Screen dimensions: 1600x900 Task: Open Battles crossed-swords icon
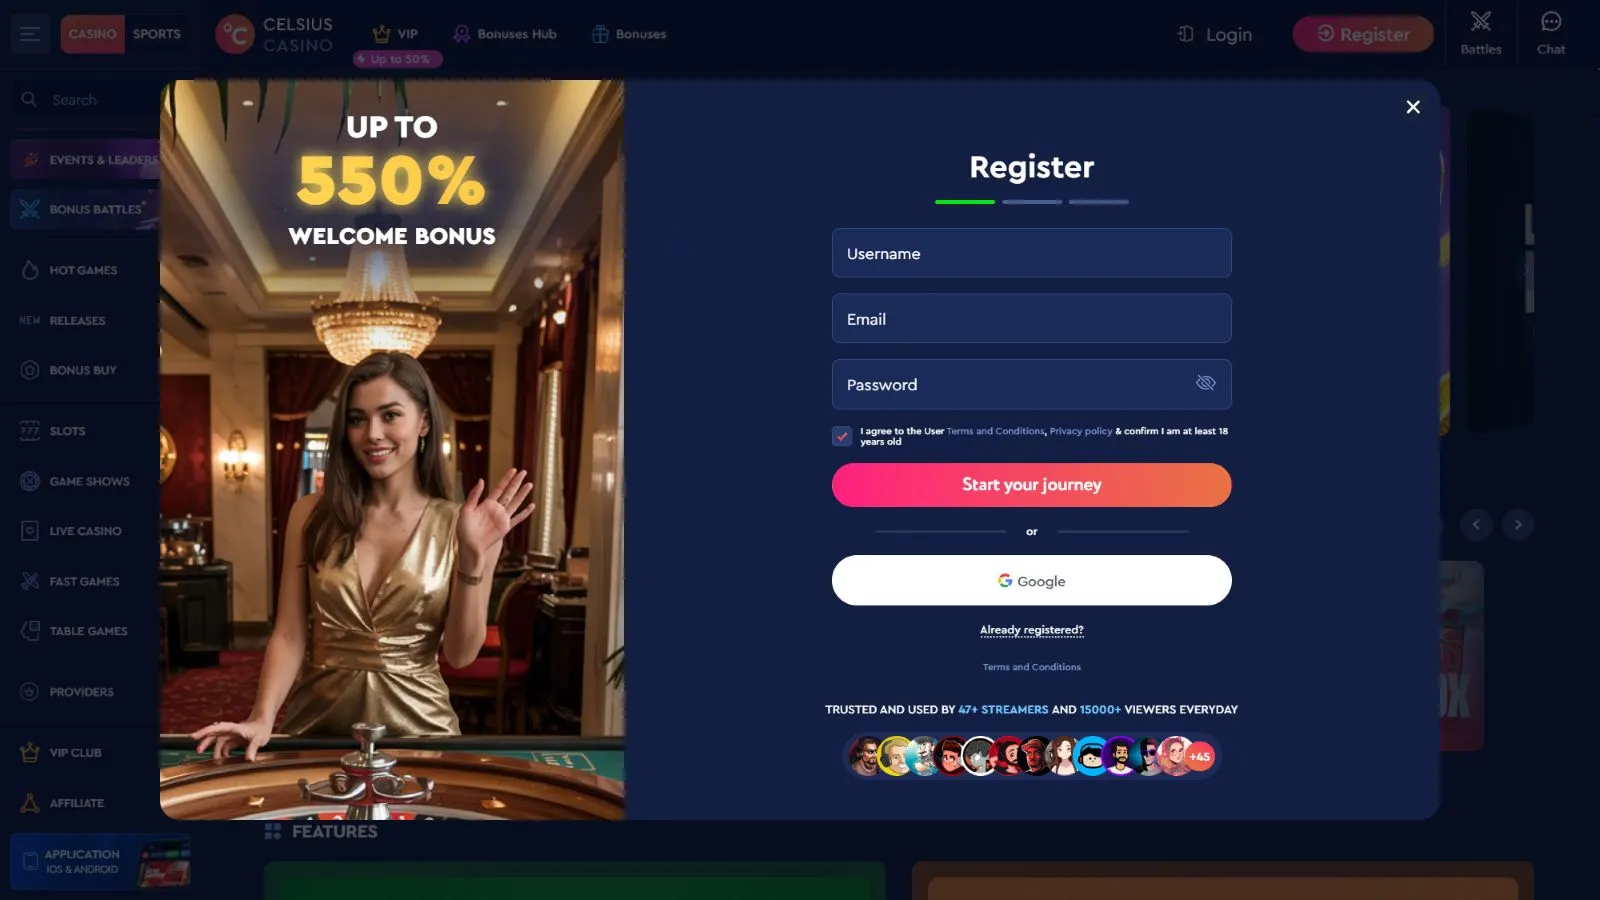tap(1481, 21)
